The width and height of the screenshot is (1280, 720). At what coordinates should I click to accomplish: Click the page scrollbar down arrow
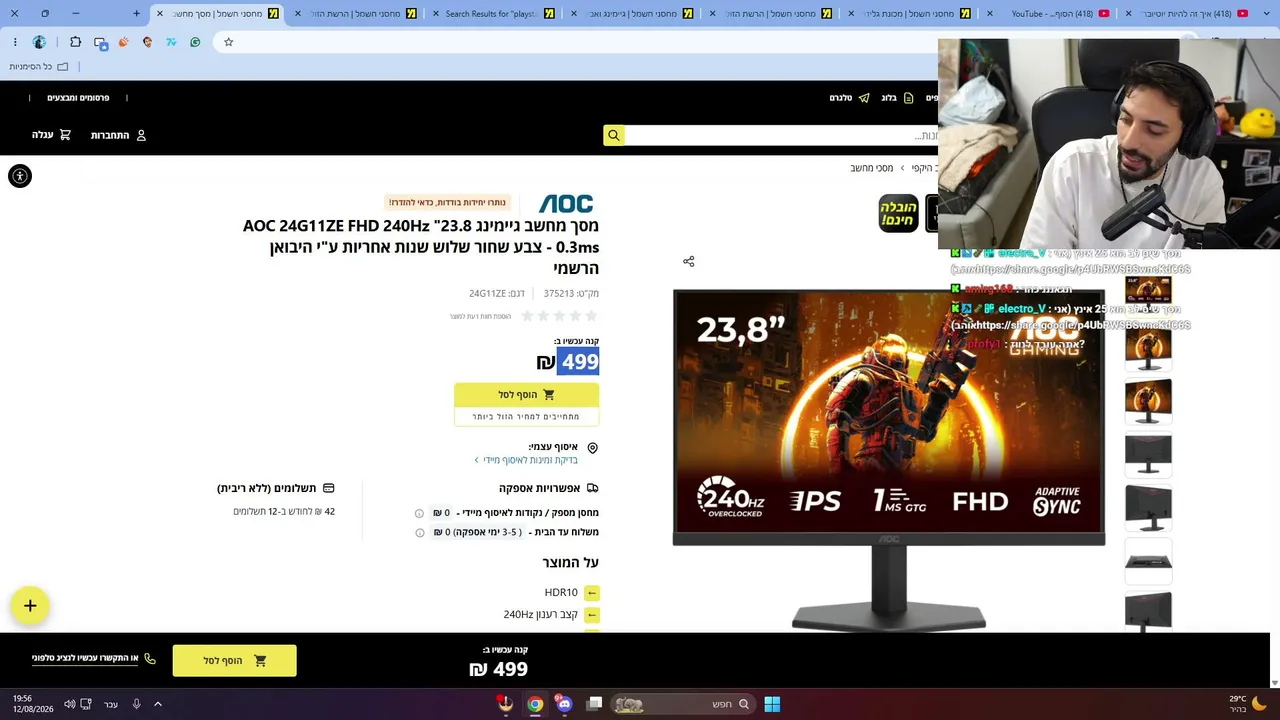pyautogui.click(x=1274, y=682)
